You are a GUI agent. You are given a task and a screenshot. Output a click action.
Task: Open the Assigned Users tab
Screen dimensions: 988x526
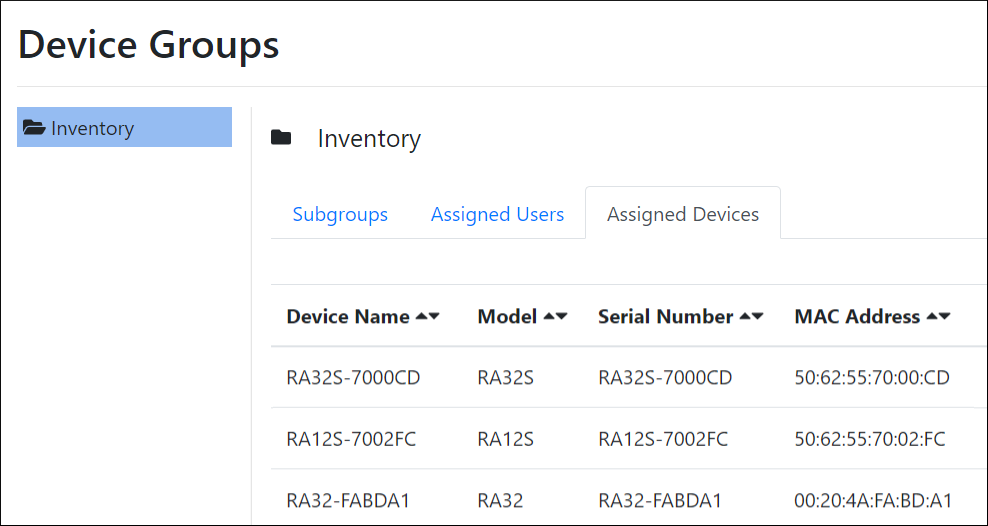(497, 214)
